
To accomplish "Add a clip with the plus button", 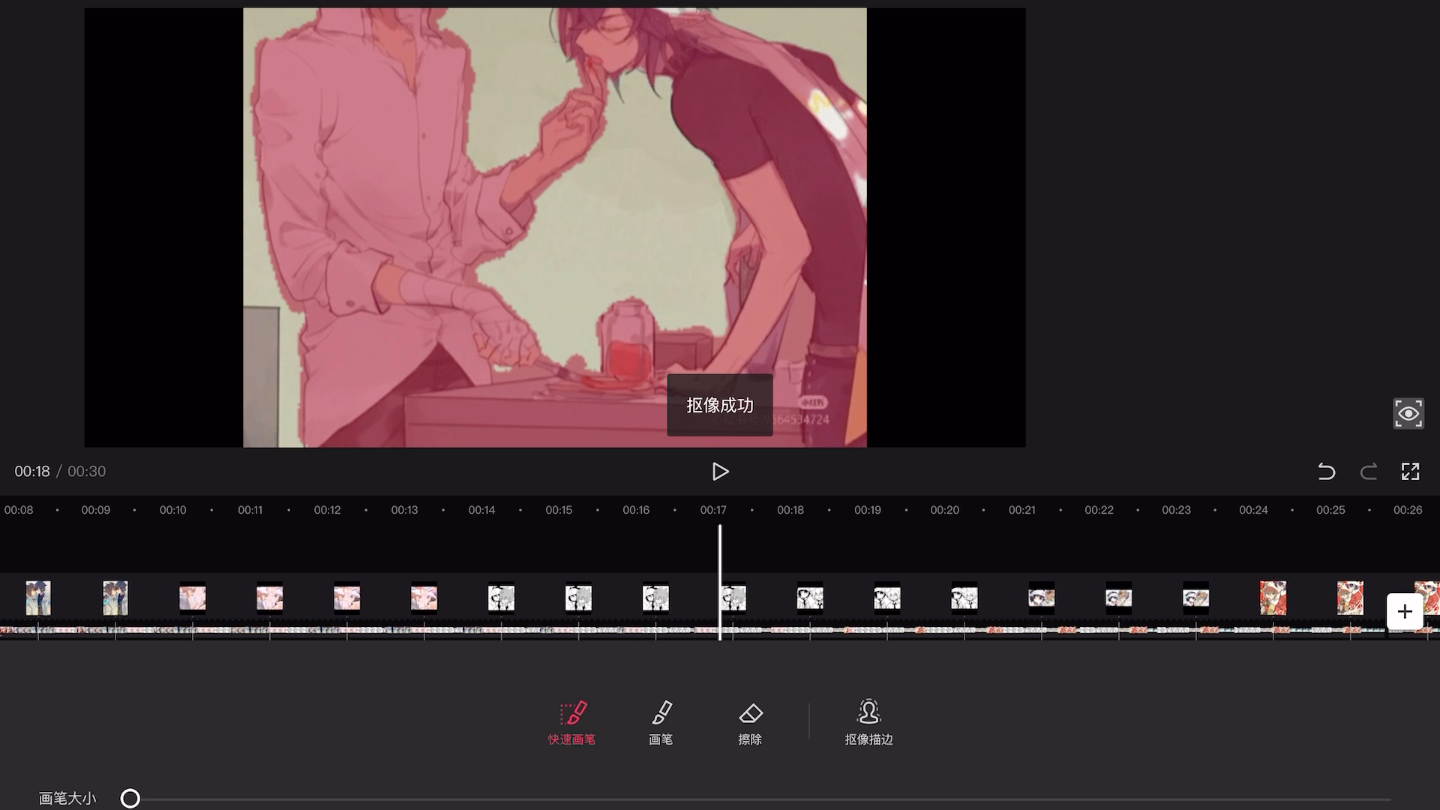I will click(1405, 611).
